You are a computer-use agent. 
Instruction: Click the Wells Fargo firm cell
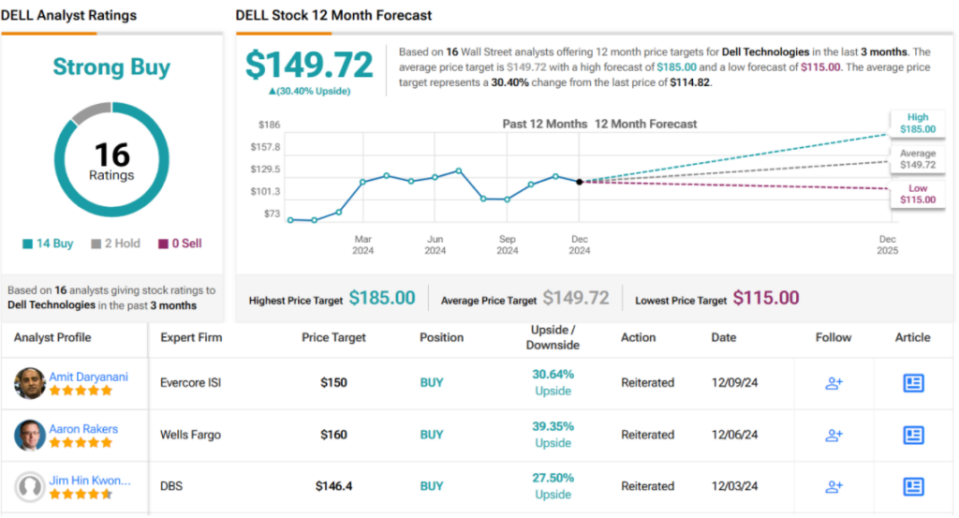(x=190, y=435)
